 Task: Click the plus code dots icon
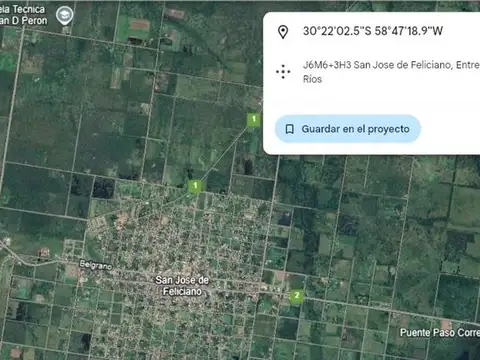coord(283,72)
